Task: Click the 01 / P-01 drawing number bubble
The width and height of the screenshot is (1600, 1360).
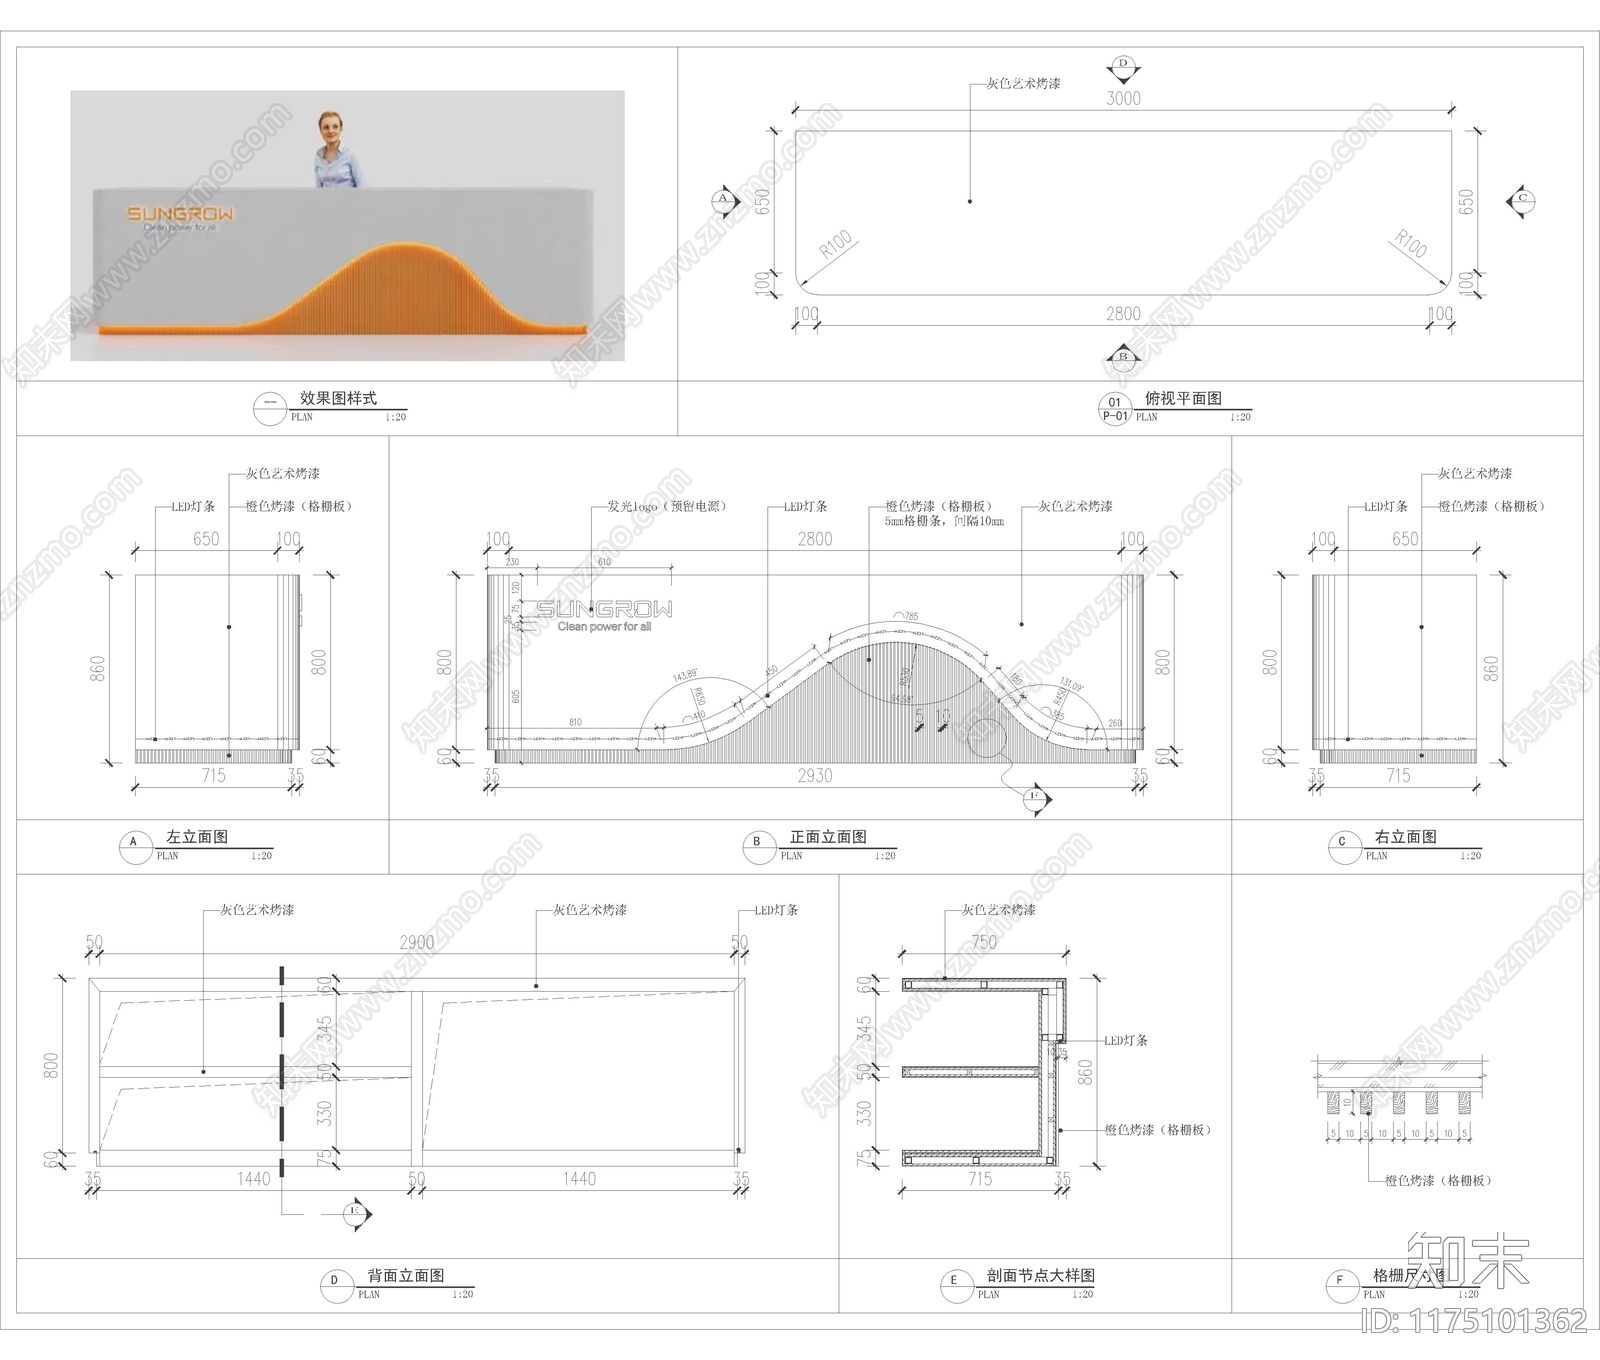Action: tap(1114, 409)
